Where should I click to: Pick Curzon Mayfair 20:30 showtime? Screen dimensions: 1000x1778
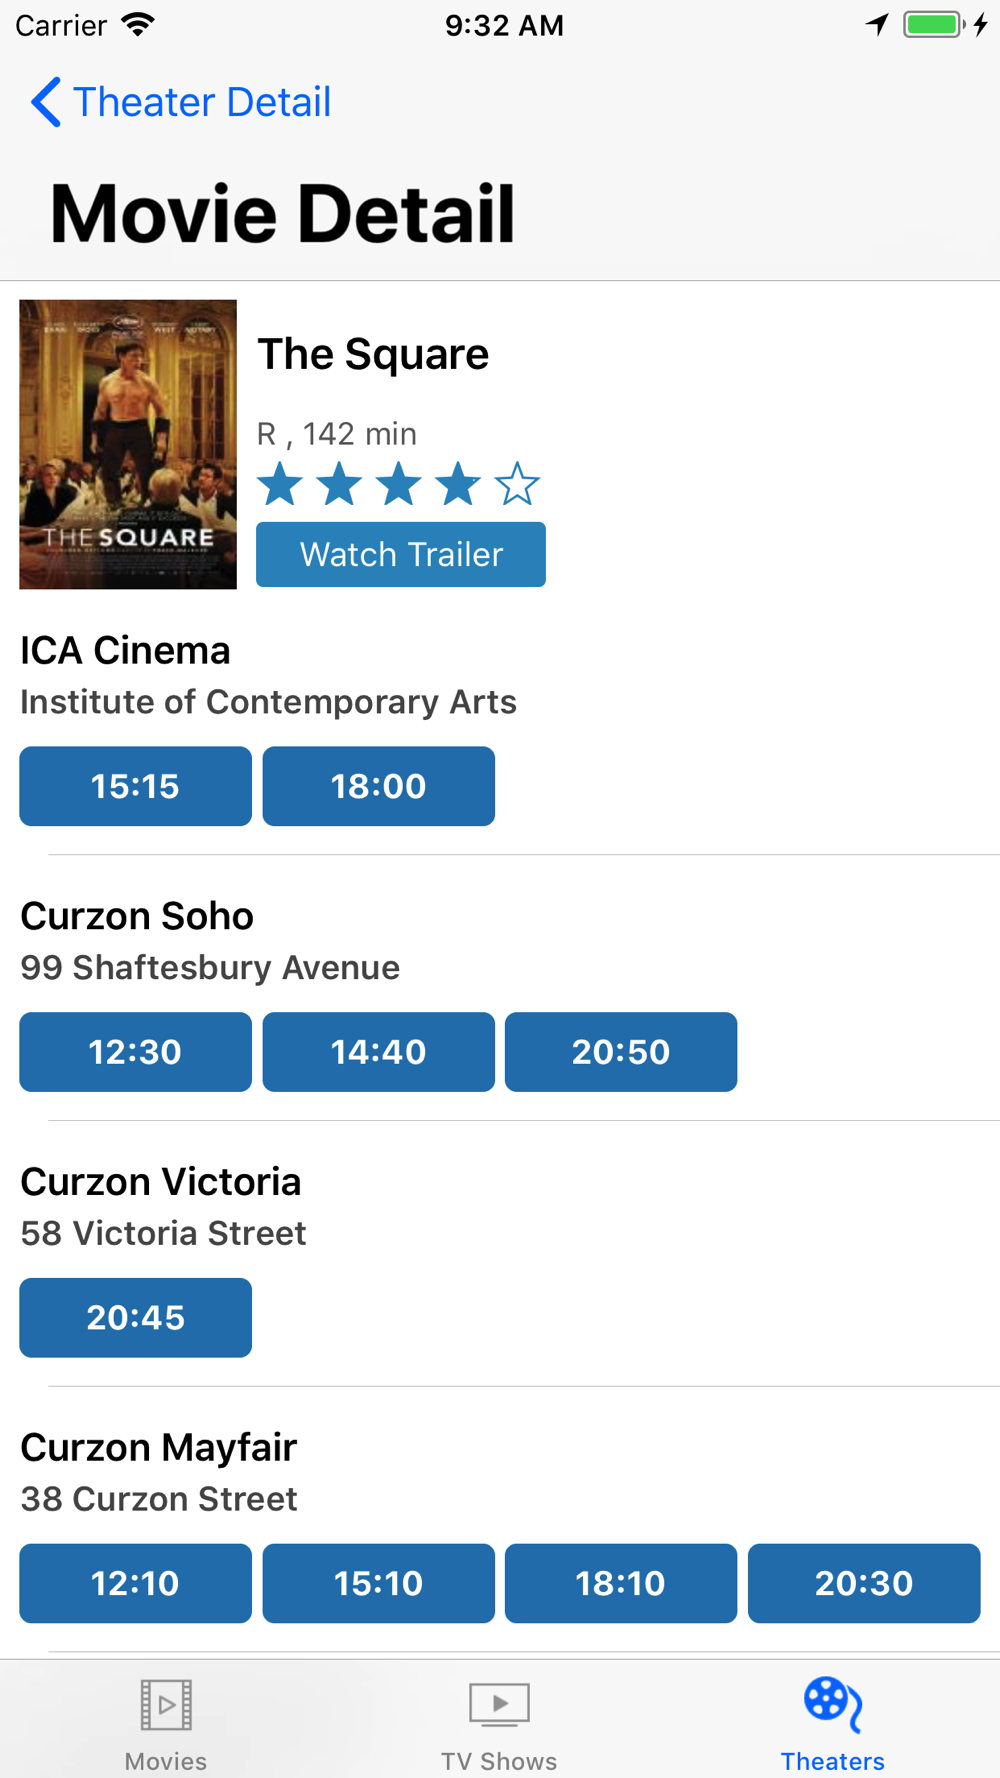pyautogui.click(x=864, y=1583)
